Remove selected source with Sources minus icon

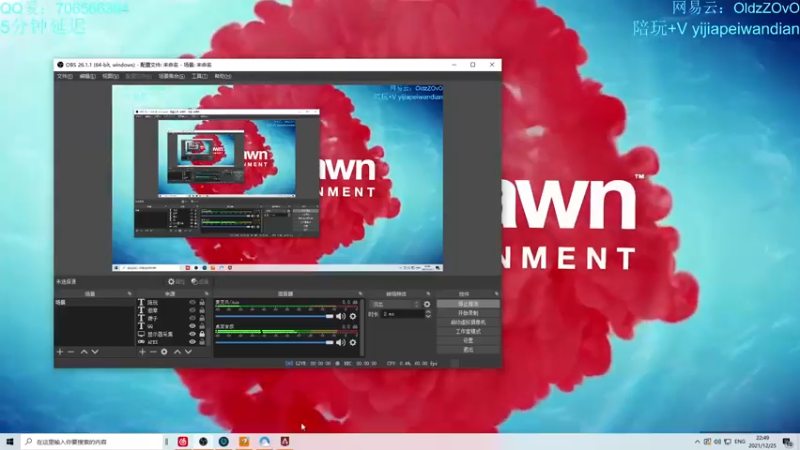coord(153,352)
